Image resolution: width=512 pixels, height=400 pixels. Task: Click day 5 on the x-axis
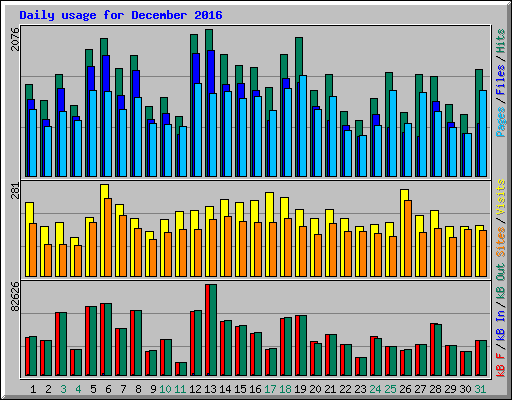point(93,389)
